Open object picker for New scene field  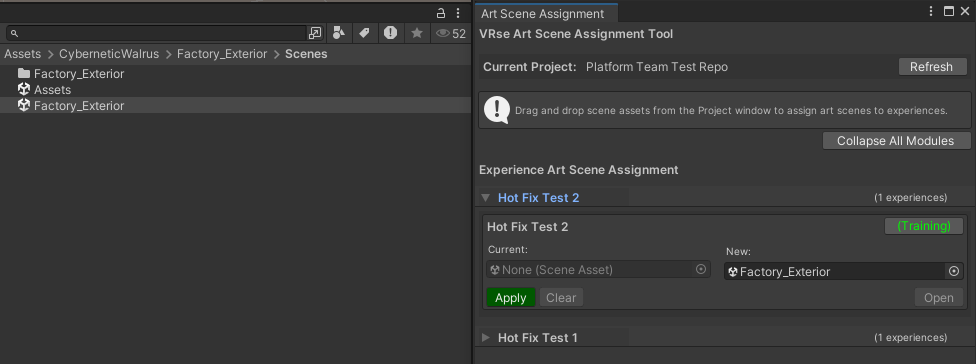click(954, 271)
